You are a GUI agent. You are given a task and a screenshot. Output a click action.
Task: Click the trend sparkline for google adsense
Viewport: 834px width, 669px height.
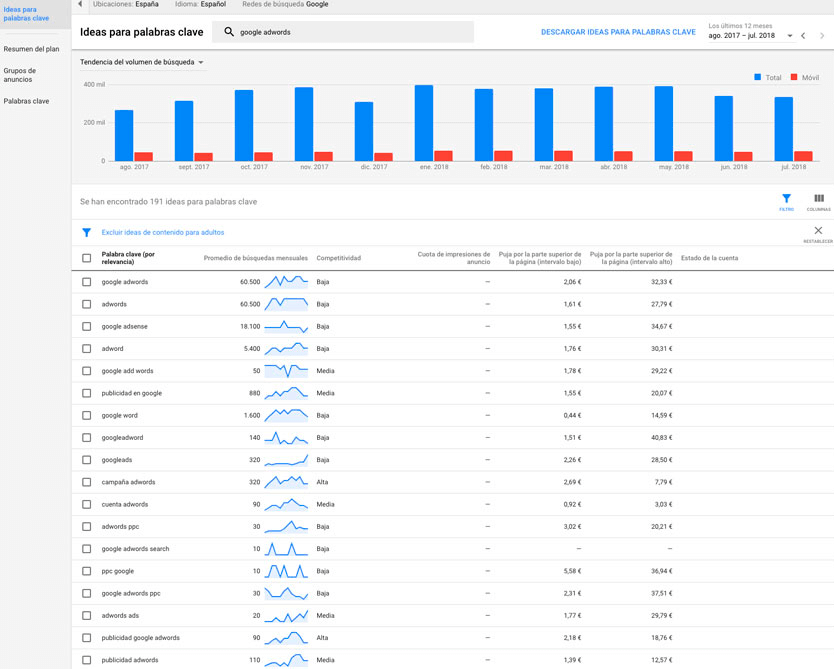click(286, 326)
